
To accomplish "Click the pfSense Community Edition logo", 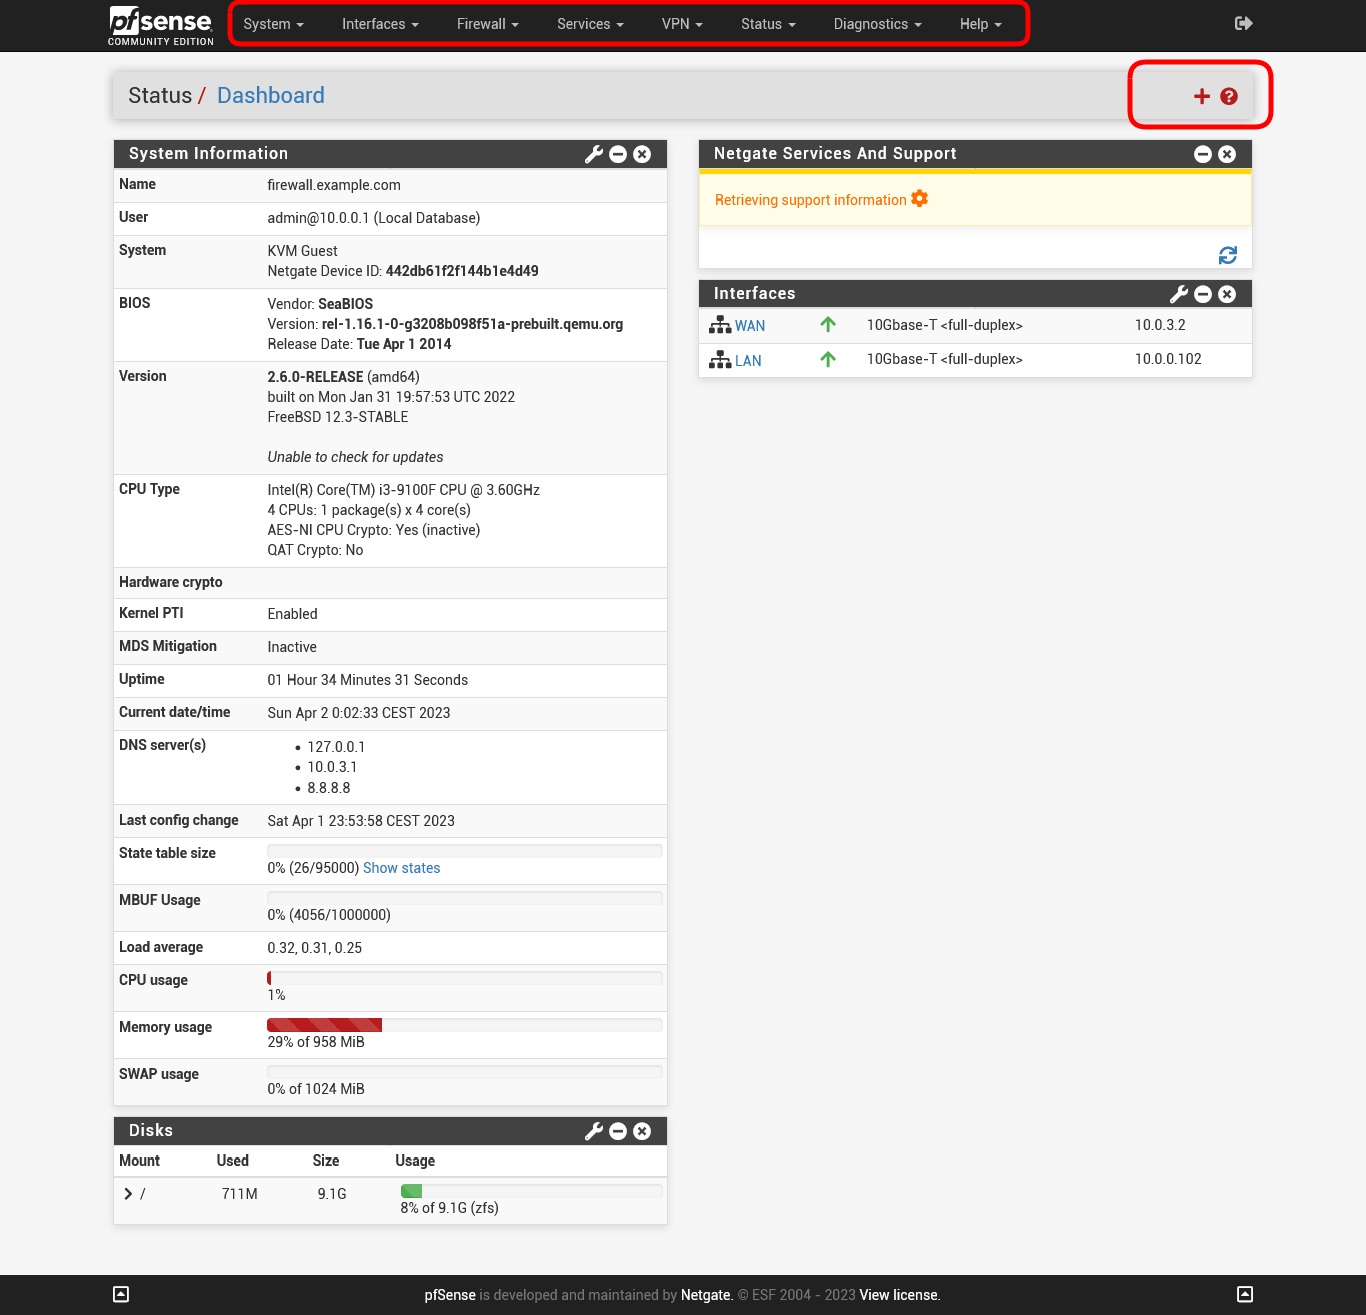I will point(161,25).
